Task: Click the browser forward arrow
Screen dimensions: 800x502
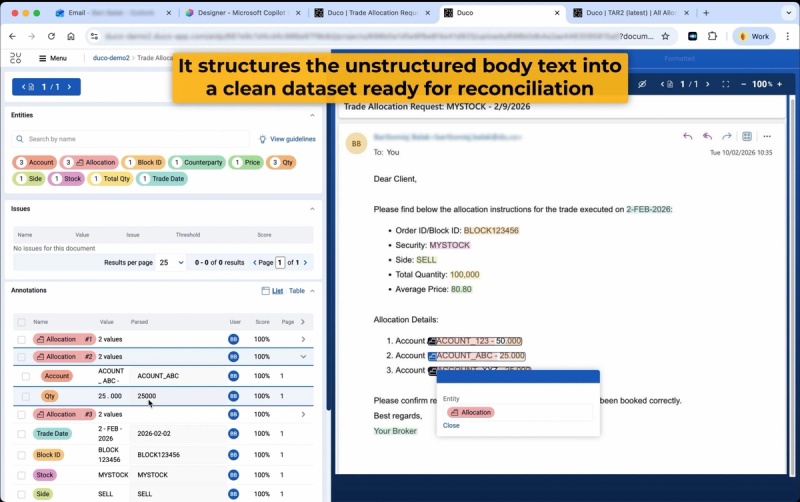Action: pyautogui.click(x=32, y=36)
